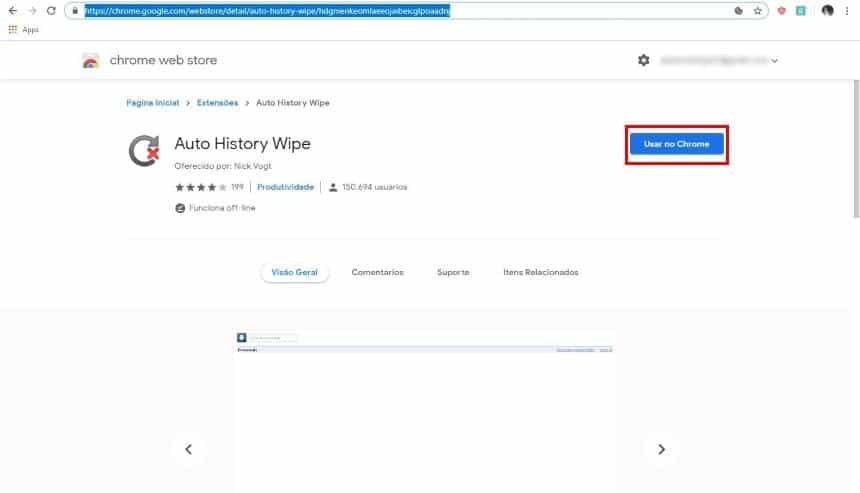The height and width of the screenshot is (493, 860).
Task: Click the Auto History Wipe breadcrumb text
Action: pyautogui.click(x=293, y=103)
